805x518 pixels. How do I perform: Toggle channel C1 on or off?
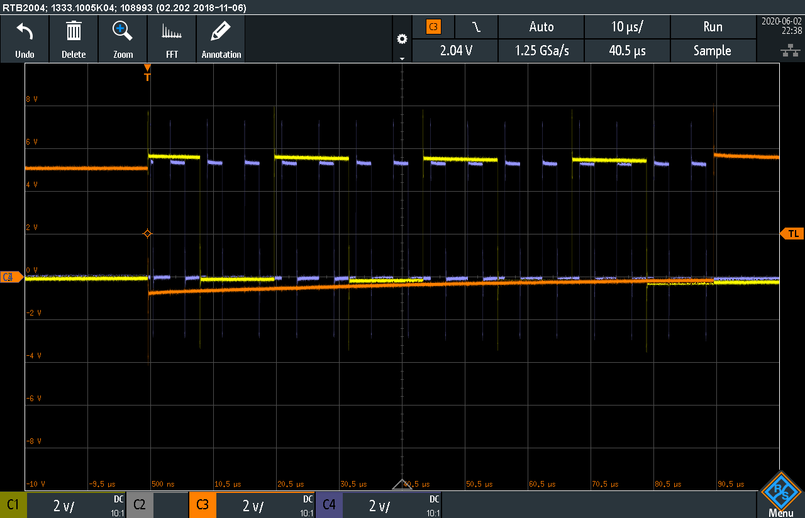pyautogui.click(x=13, y=505)
